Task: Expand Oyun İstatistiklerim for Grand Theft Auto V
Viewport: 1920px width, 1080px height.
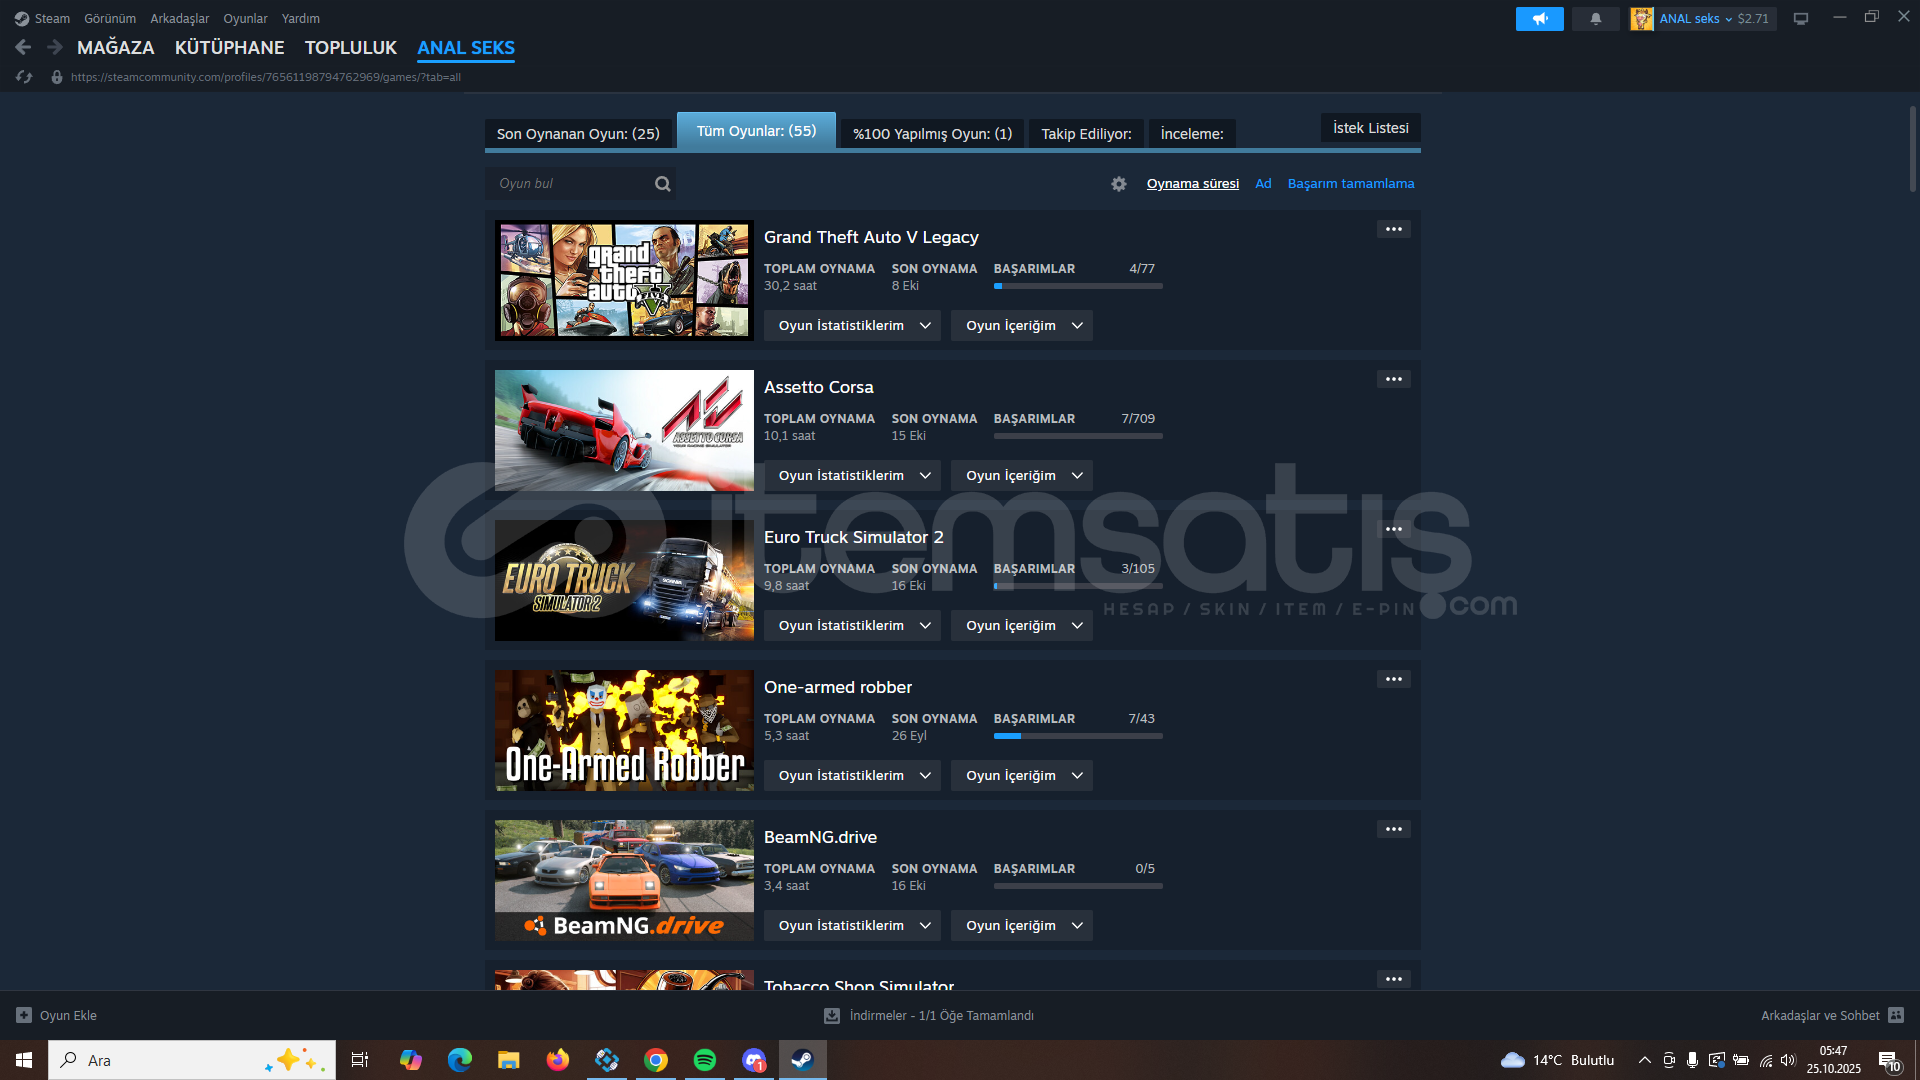Action: tap(852, 326)
